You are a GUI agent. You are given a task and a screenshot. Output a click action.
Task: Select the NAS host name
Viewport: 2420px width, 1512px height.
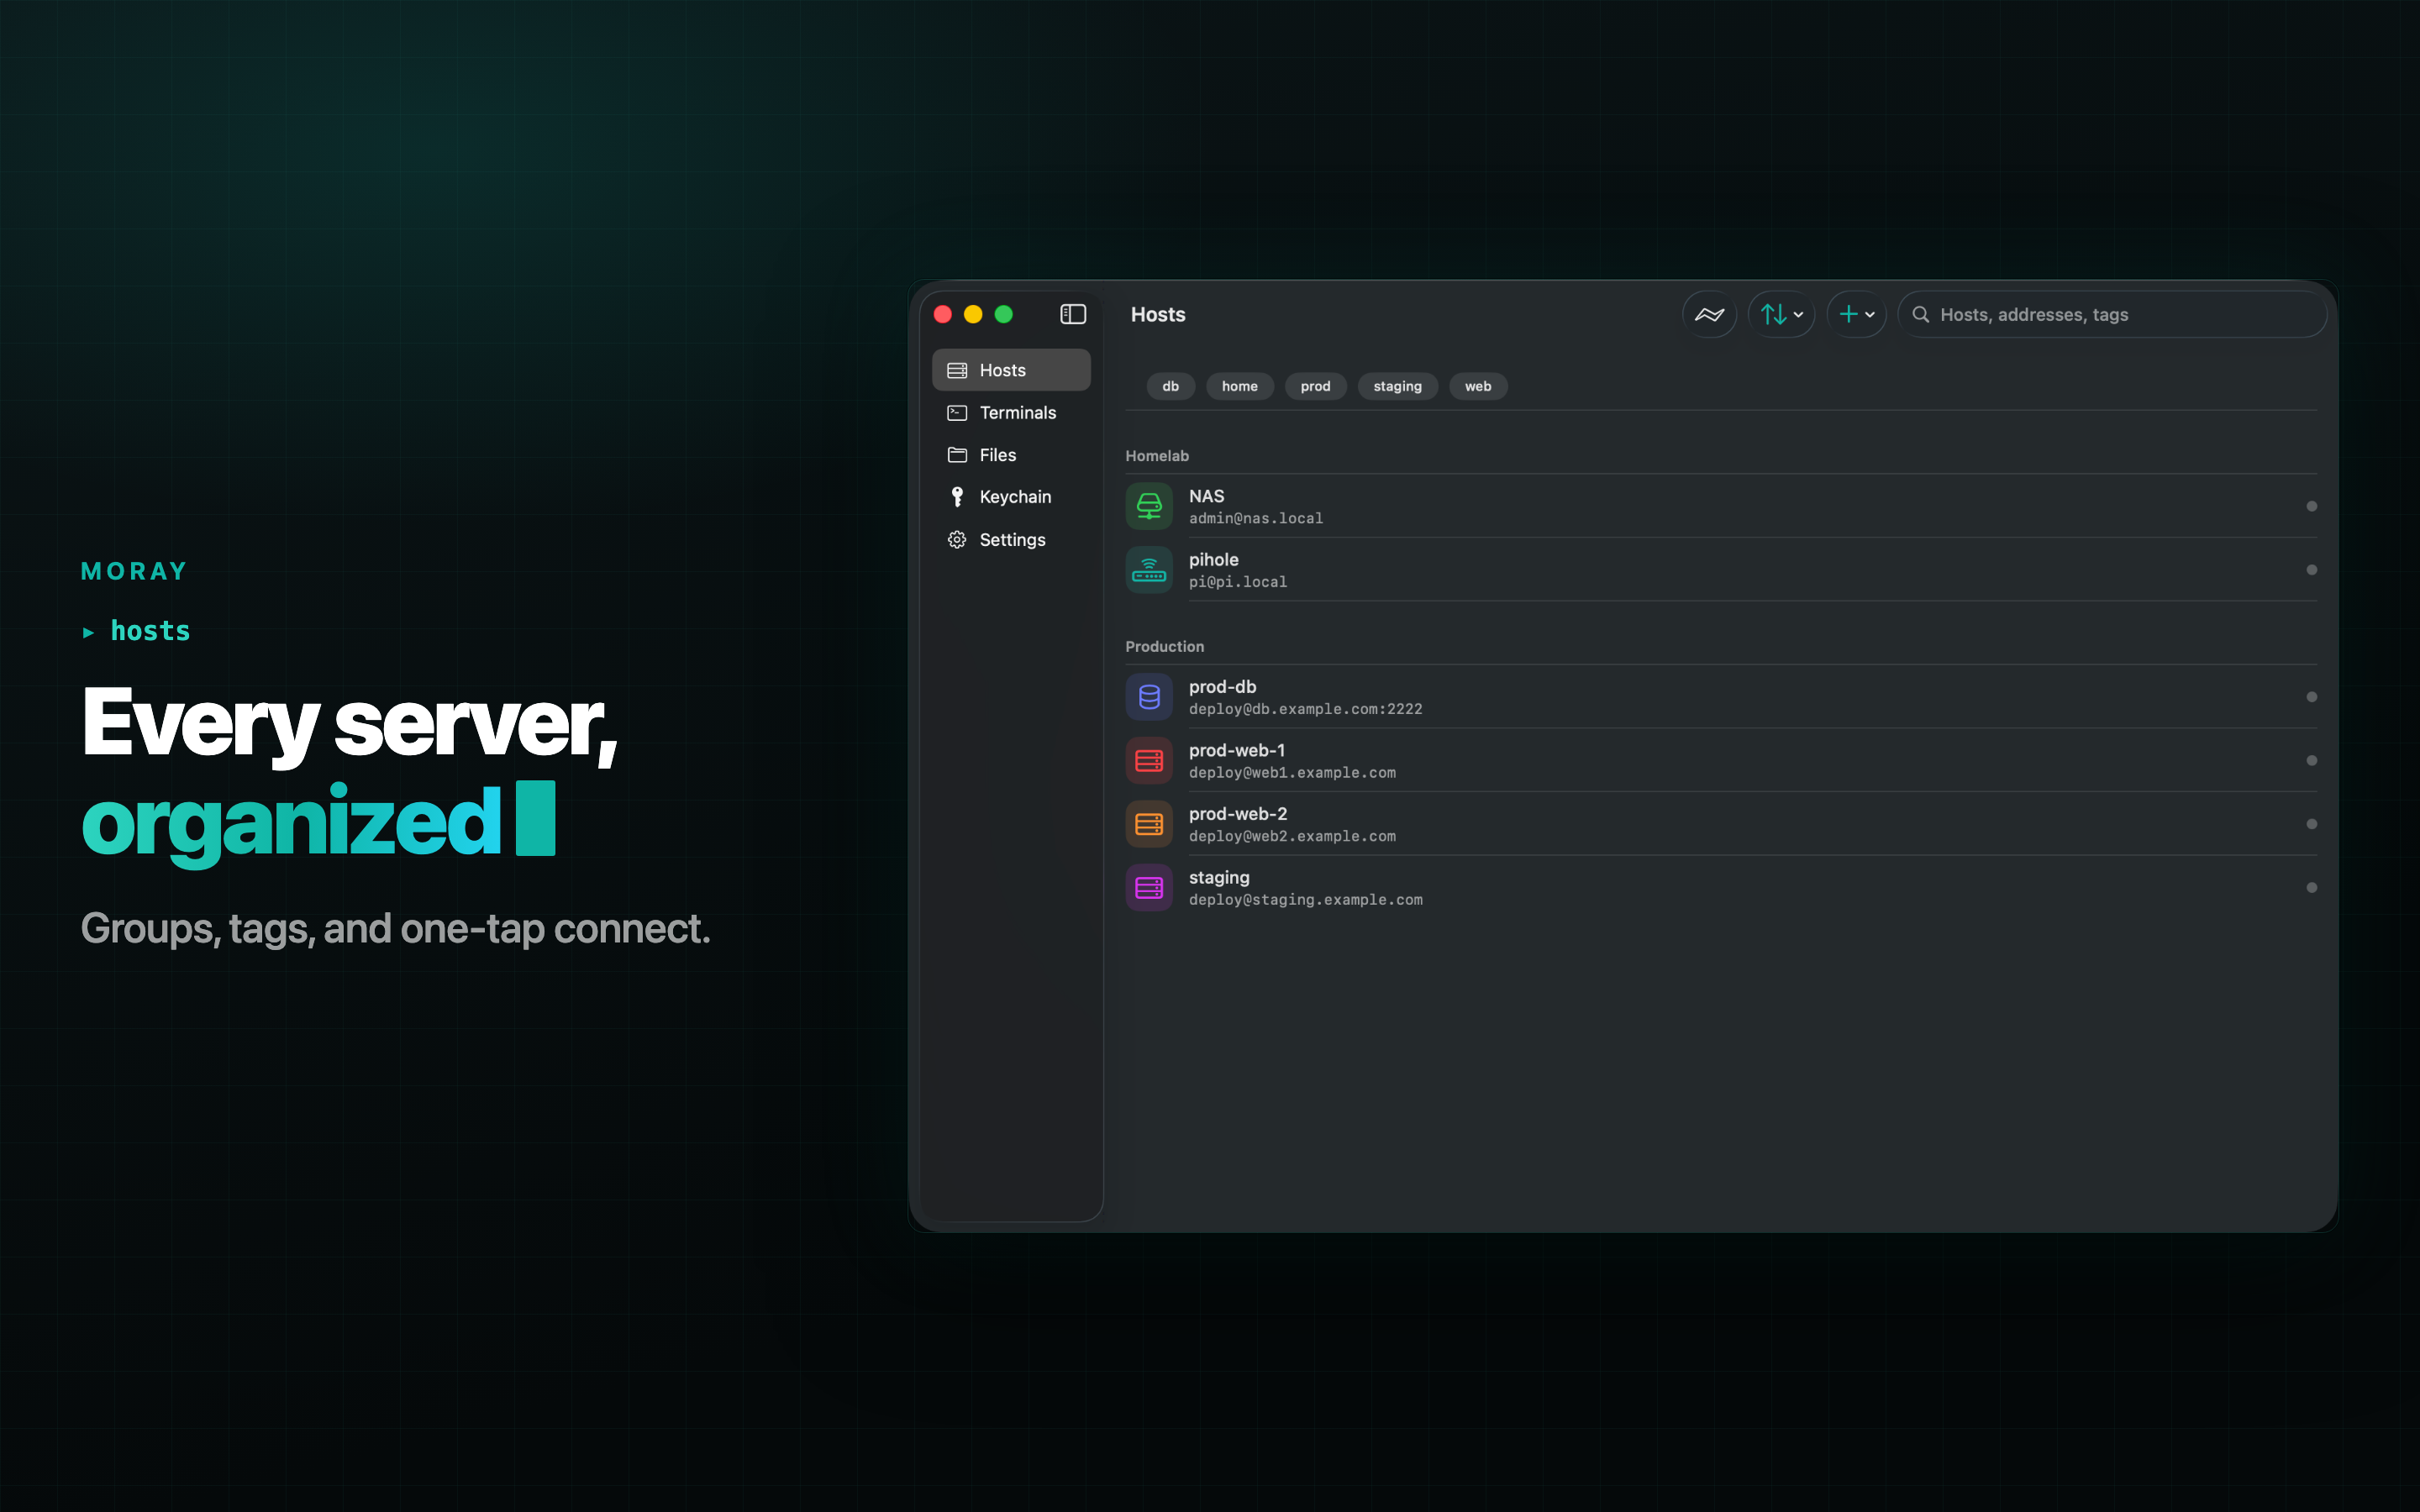[x=1206, y=496]
